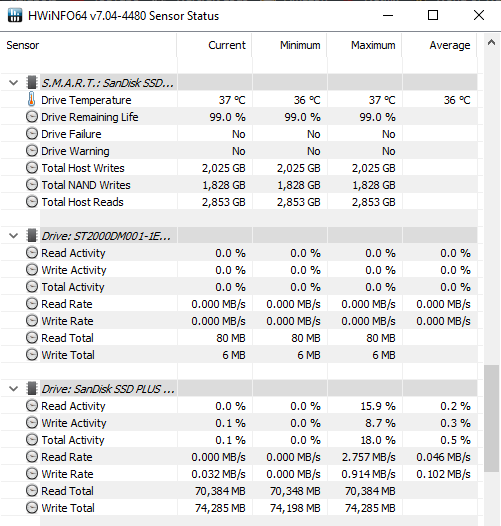Click the clock icon beside Total Host Writes
Viewport: 501px width, 526px height.
32,168
